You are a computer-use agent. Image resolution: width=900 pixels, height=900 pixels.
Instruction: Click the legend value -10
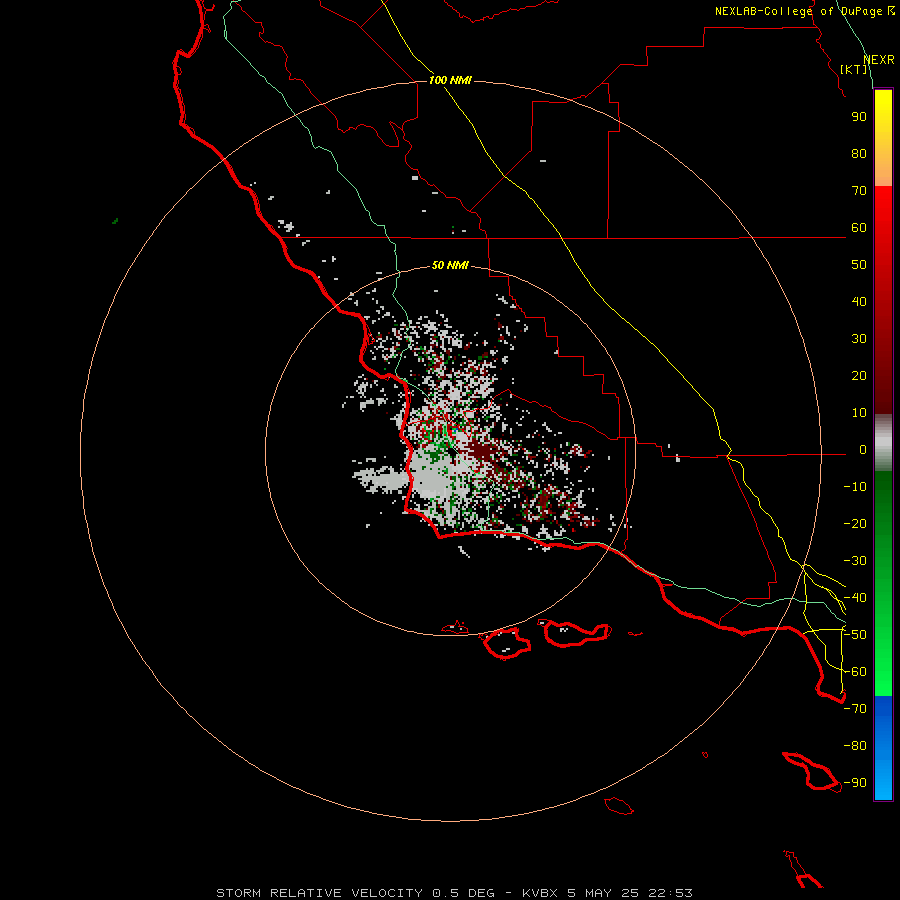tap(855, 487)
